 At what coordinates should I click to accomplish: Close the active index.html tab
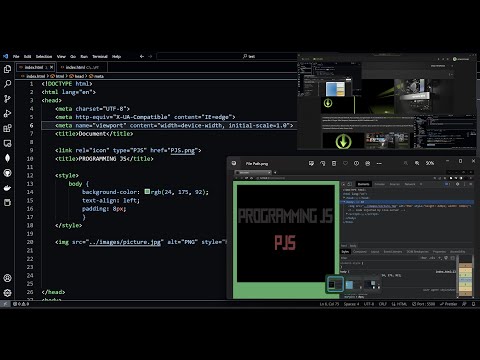pyautogui.click(x=51, y=67)
